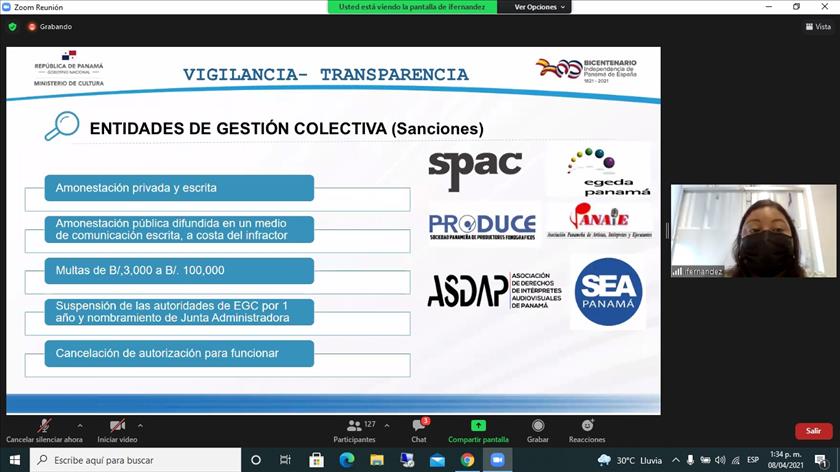This screenshot has width=840, height=472.
Task: Click the Zoom Reunión title bar icon
Action: point(6,7)
